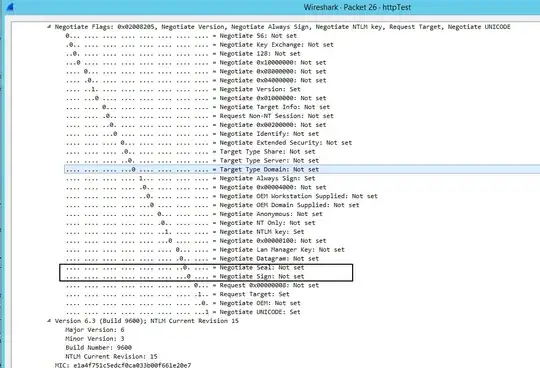The width and height of the screenshot is (540, 368).
Task: Click the Wireshark shark fin title icon
Action: click(10, 7)
